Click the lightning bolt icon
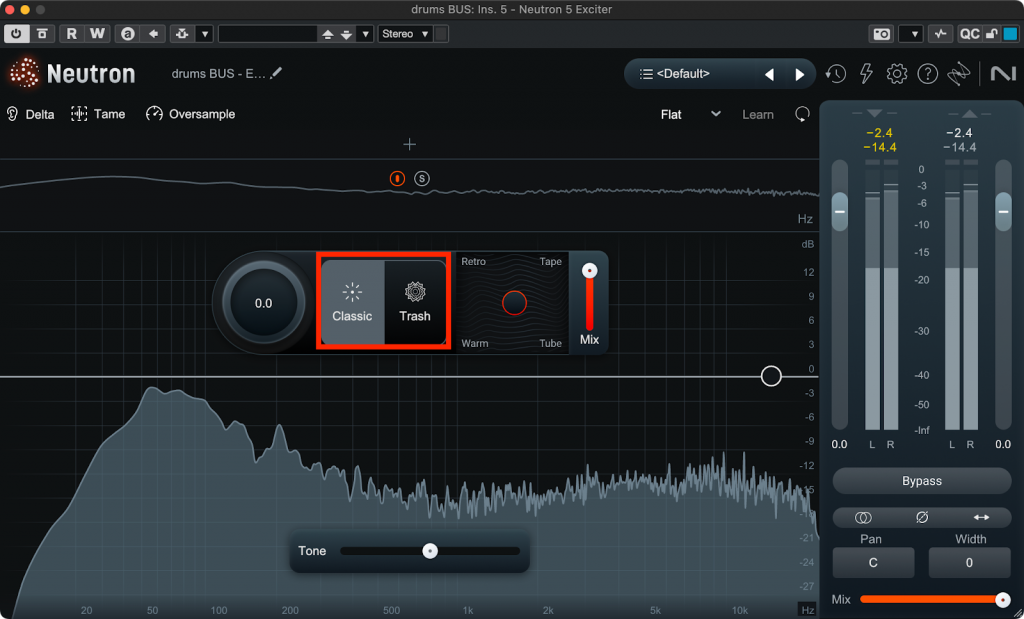 (x=866, y=74)
